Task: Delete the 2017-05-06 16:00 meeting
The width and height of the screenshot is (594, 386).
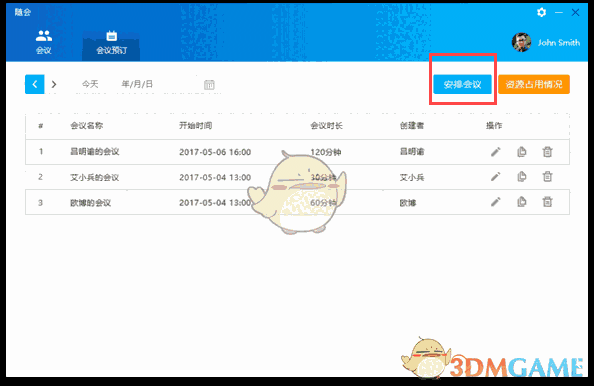Action: (x=547, y=152)
